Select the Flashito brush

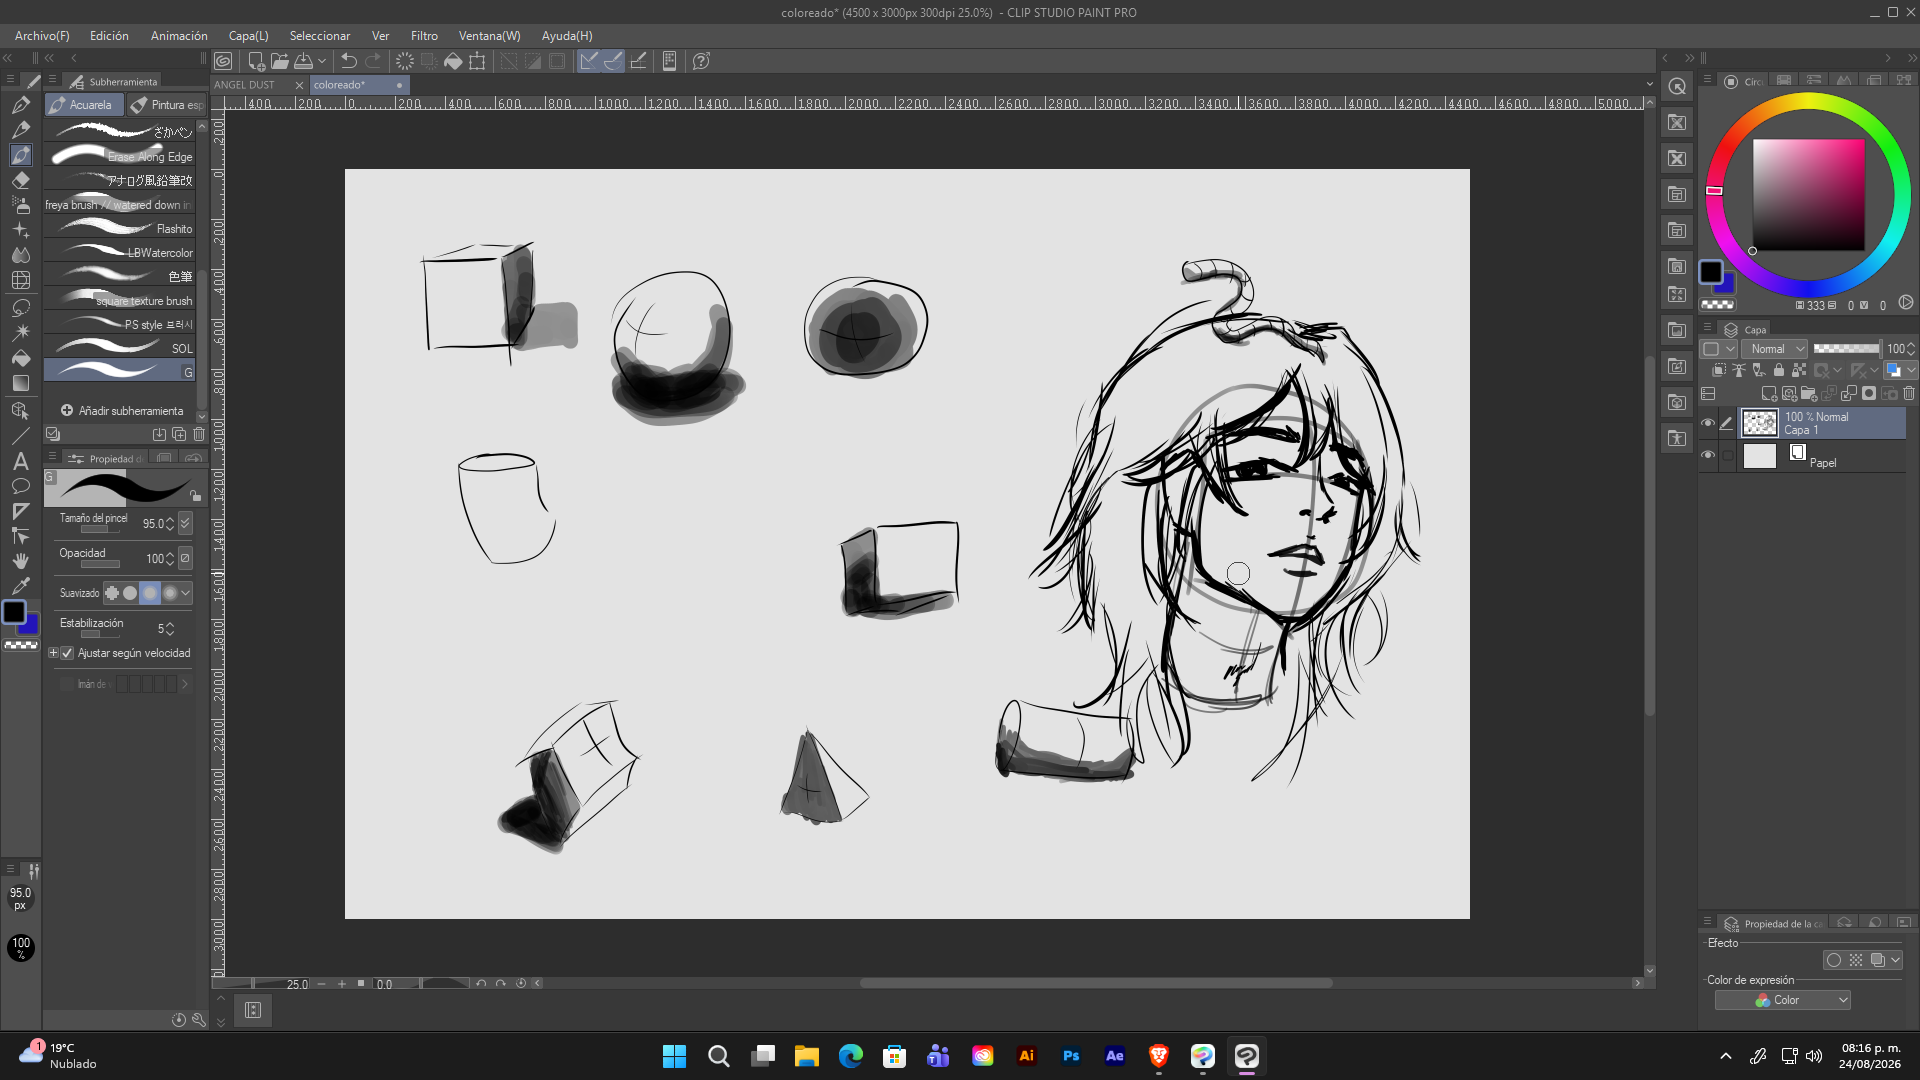click(x=120, y=228)
